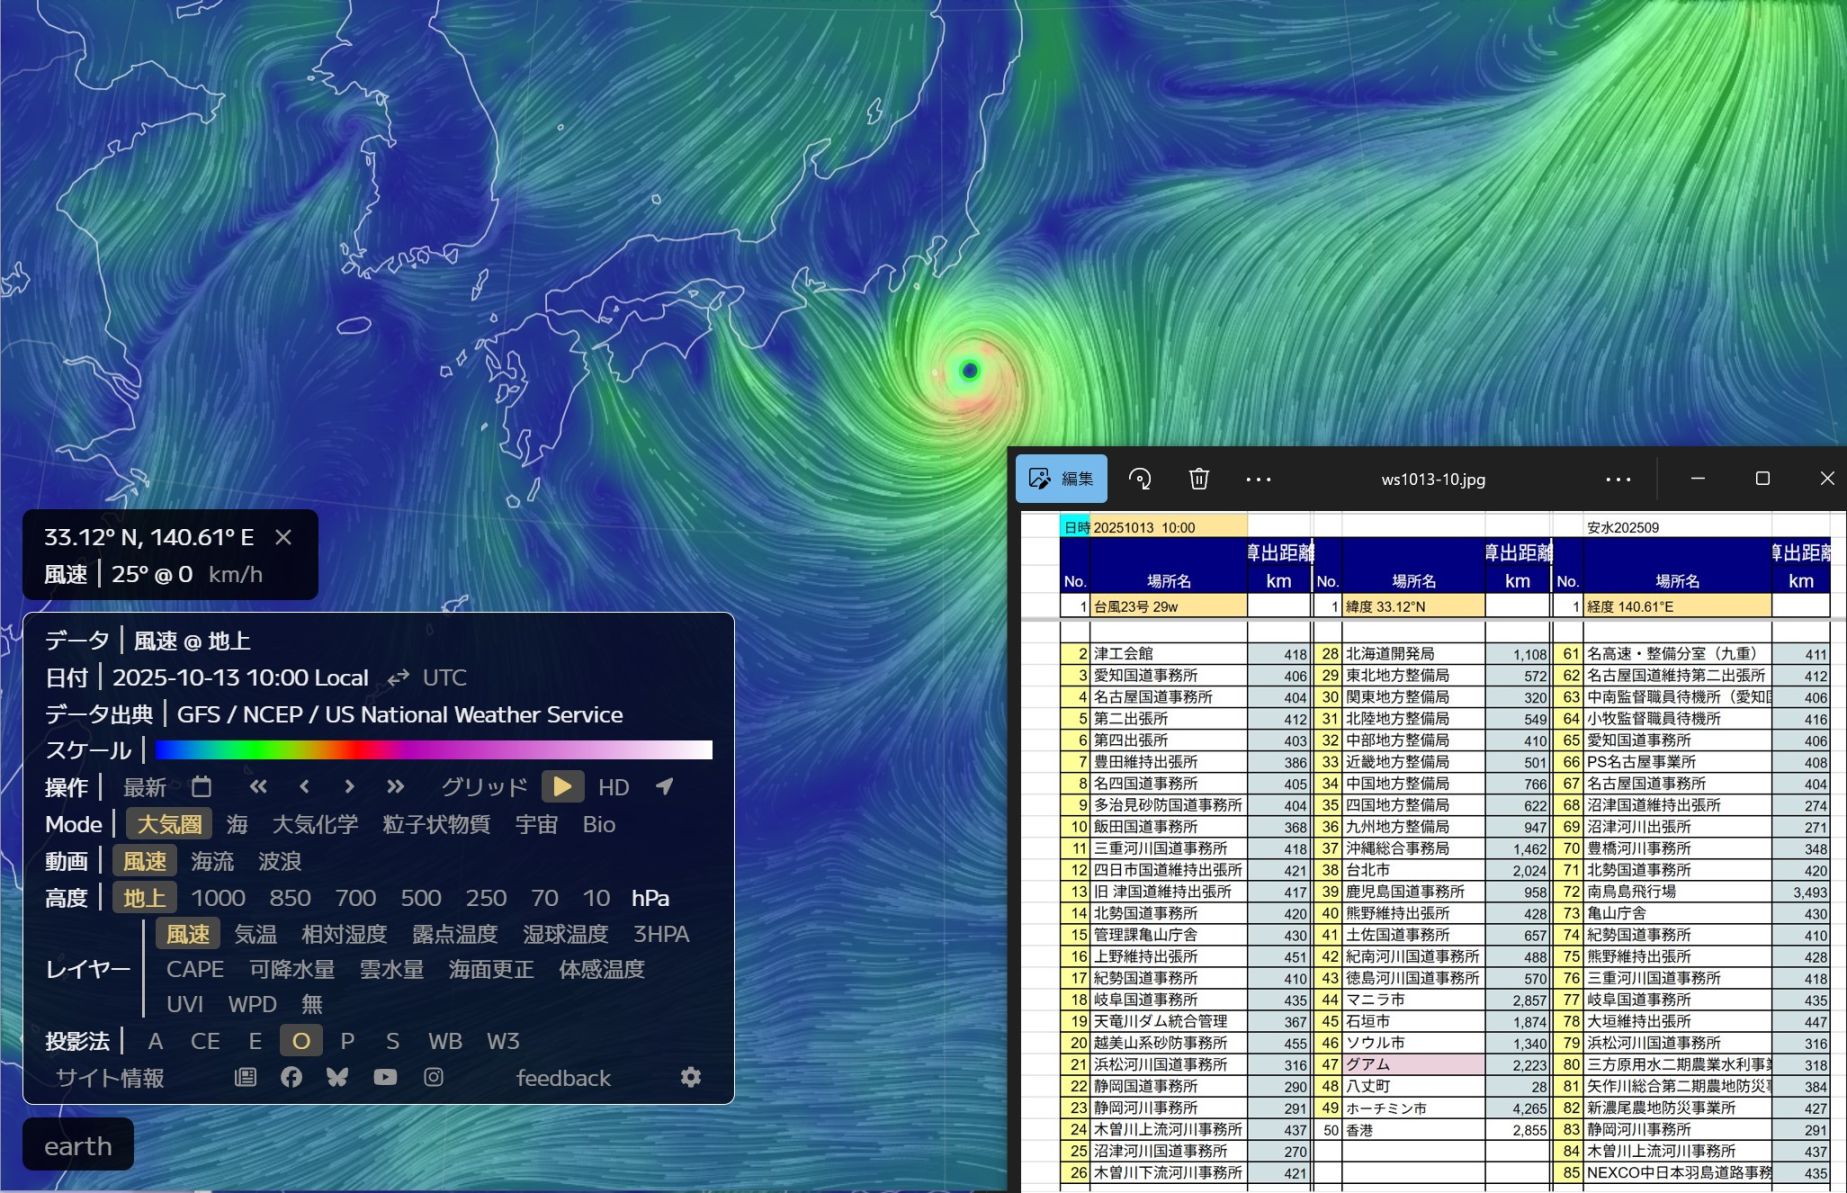Open the options menu right of ws1013-10.jpg
Viewport: 1847px width, 1193px height.
1618,479
